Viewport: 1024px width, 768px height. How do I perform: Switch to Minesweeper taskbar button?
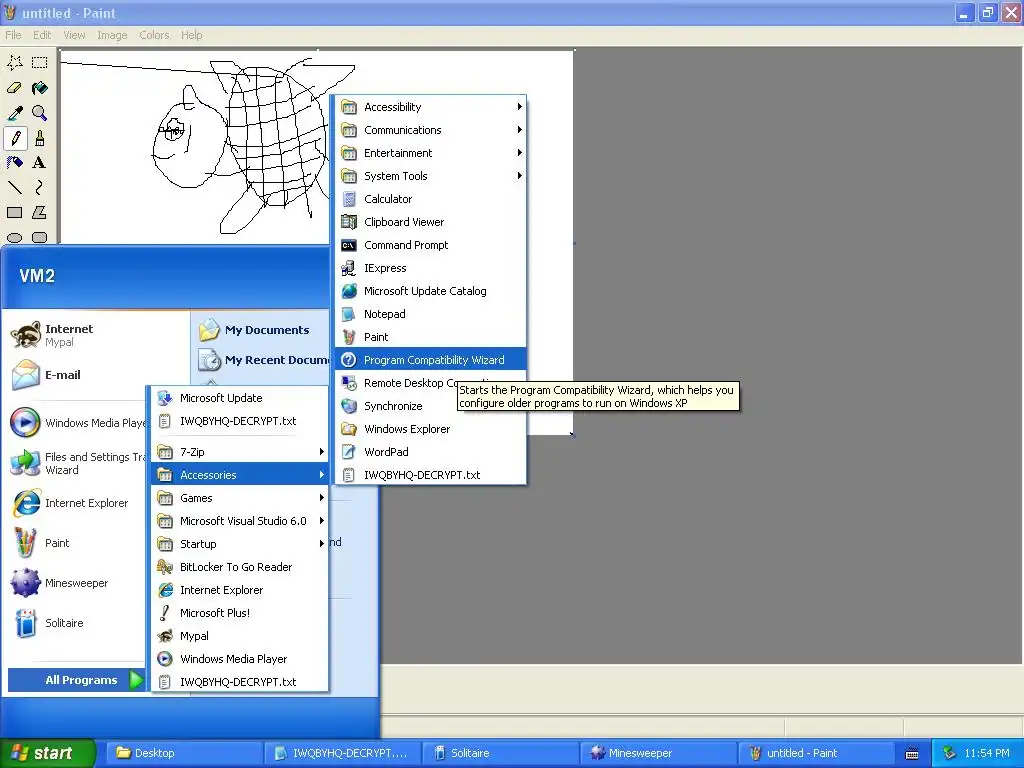pyautogui.click(x=658, y=753)
